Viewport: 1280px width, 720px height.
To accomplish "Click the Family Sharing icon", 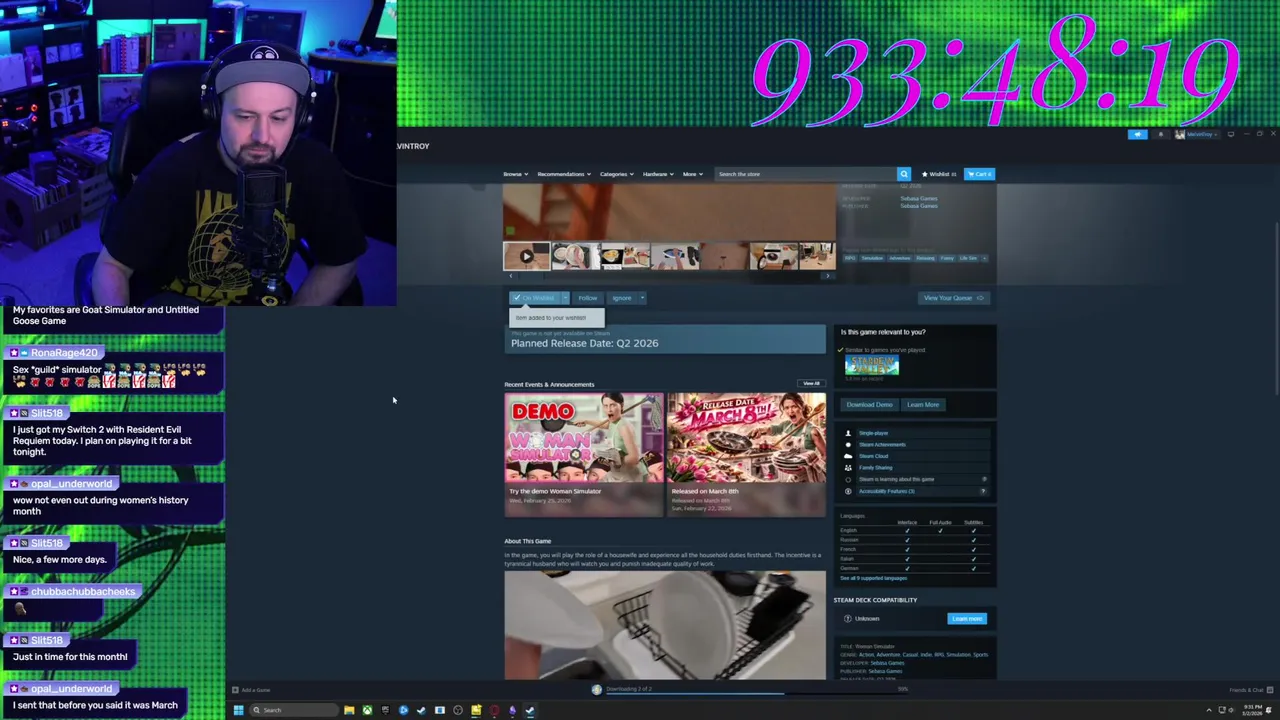I will click(848, 468).
